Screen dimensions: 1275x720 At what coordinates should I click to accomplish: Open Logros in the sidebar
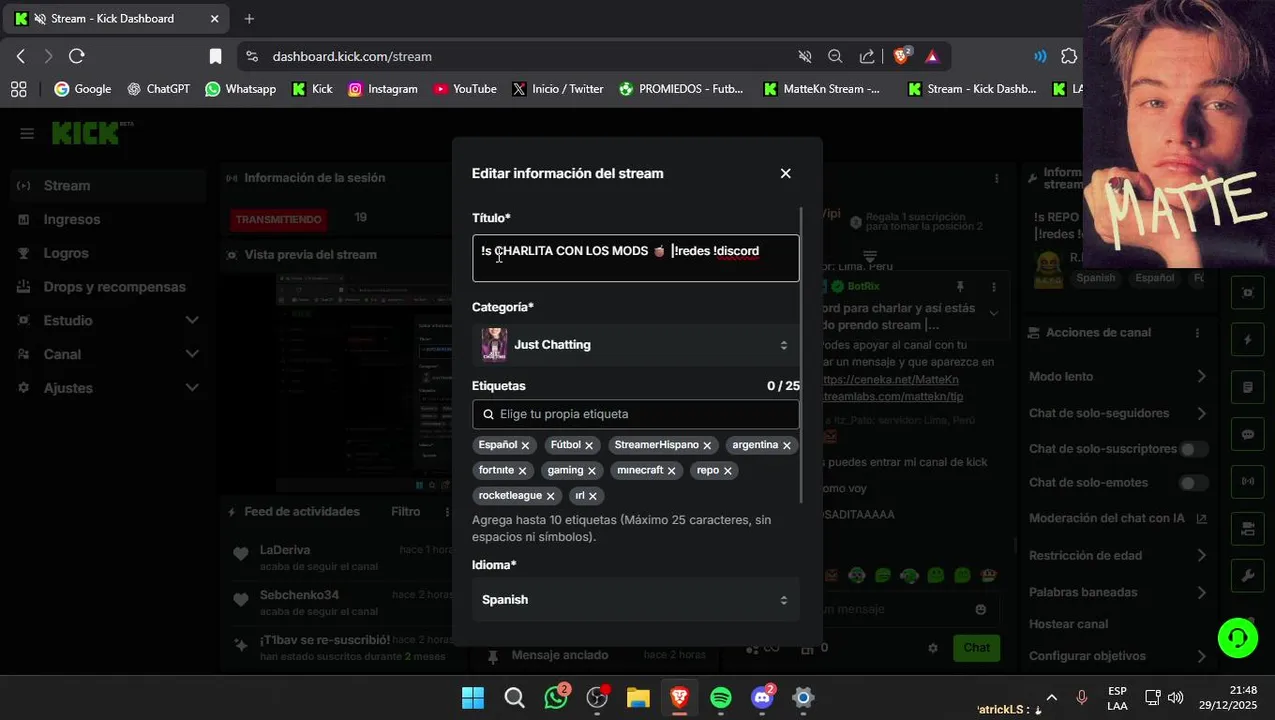tap(108, 253)
